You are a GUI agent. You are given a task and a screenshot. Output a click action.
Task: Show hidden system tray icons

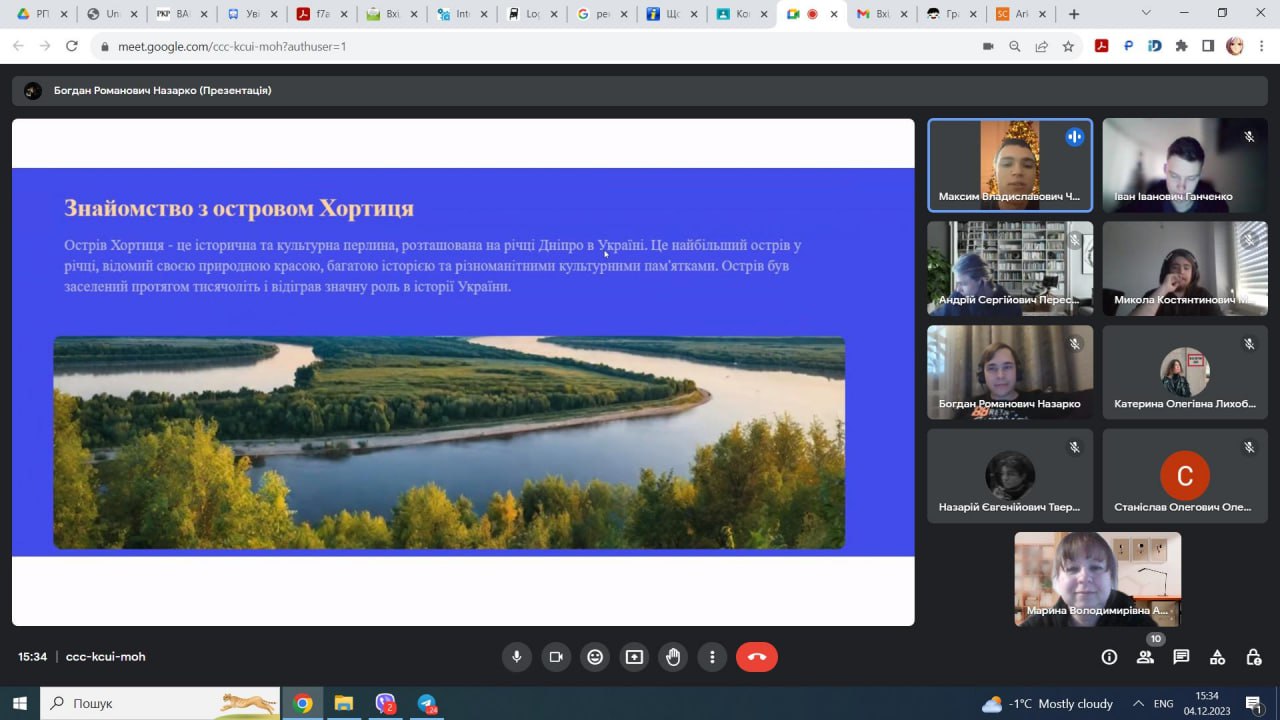[1137, 704]
